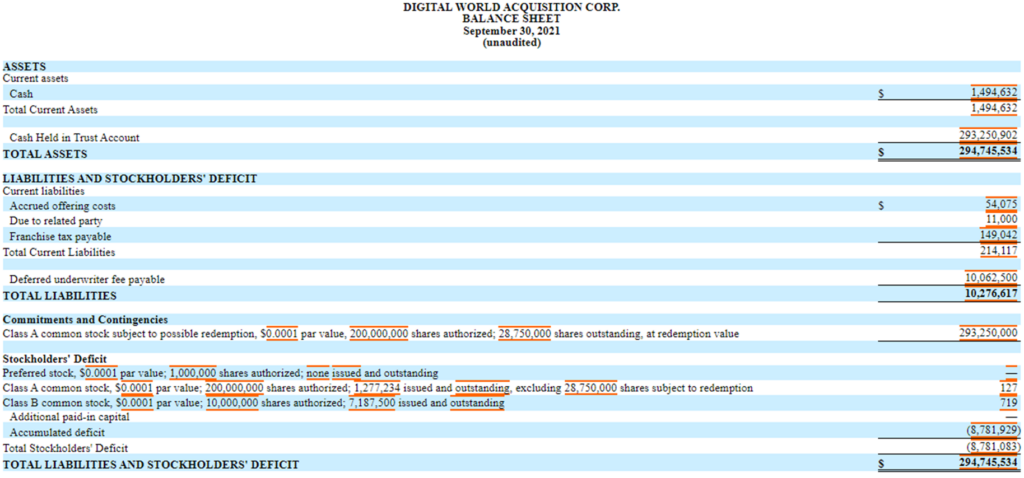Select the Due to related party amount 11,000
The image size is (1024, 478).
coord(1001,220)
